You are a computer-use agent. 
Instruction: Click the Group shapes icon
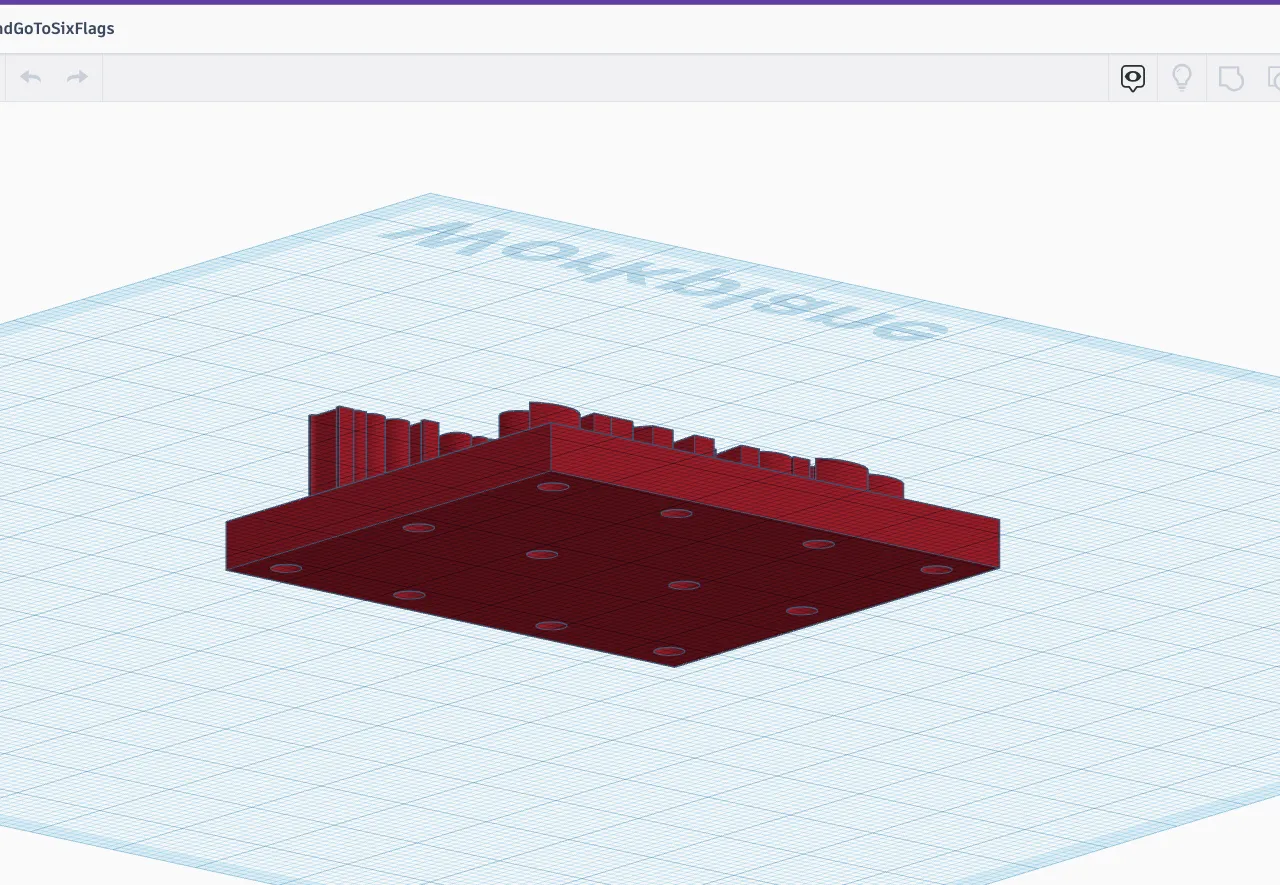click(1231, 78)
